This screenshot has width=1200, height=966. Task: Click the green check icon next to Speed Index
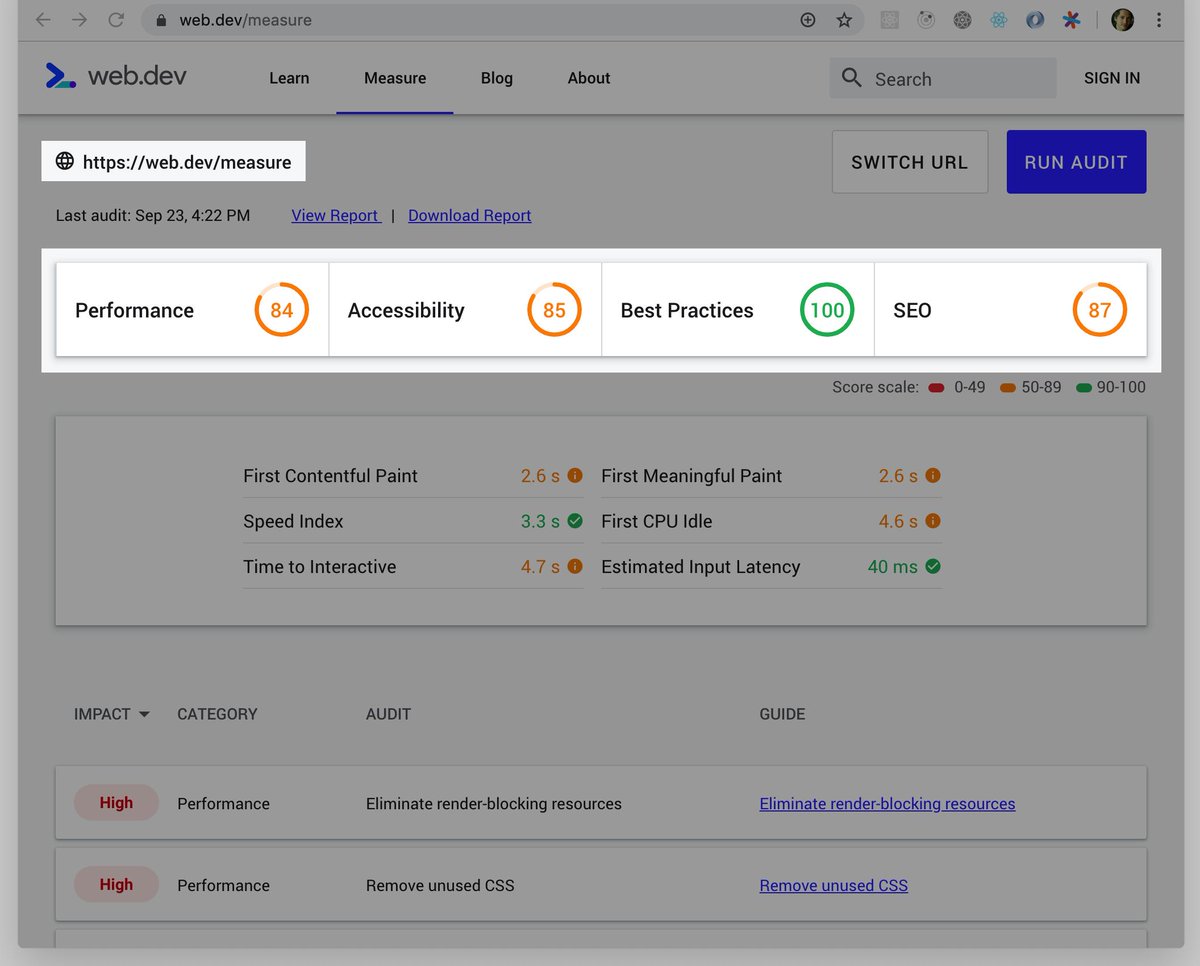575,521
